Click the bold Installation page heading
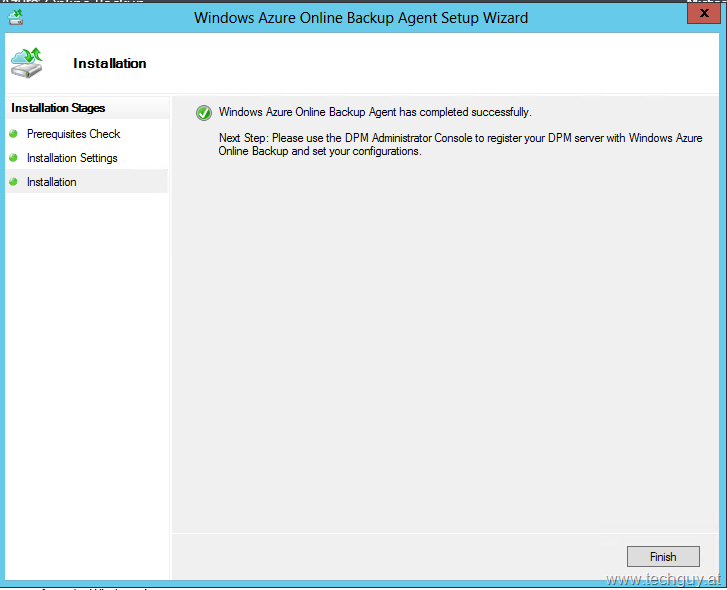The width and height of the screenshot is (727, 590). point(110,63)
